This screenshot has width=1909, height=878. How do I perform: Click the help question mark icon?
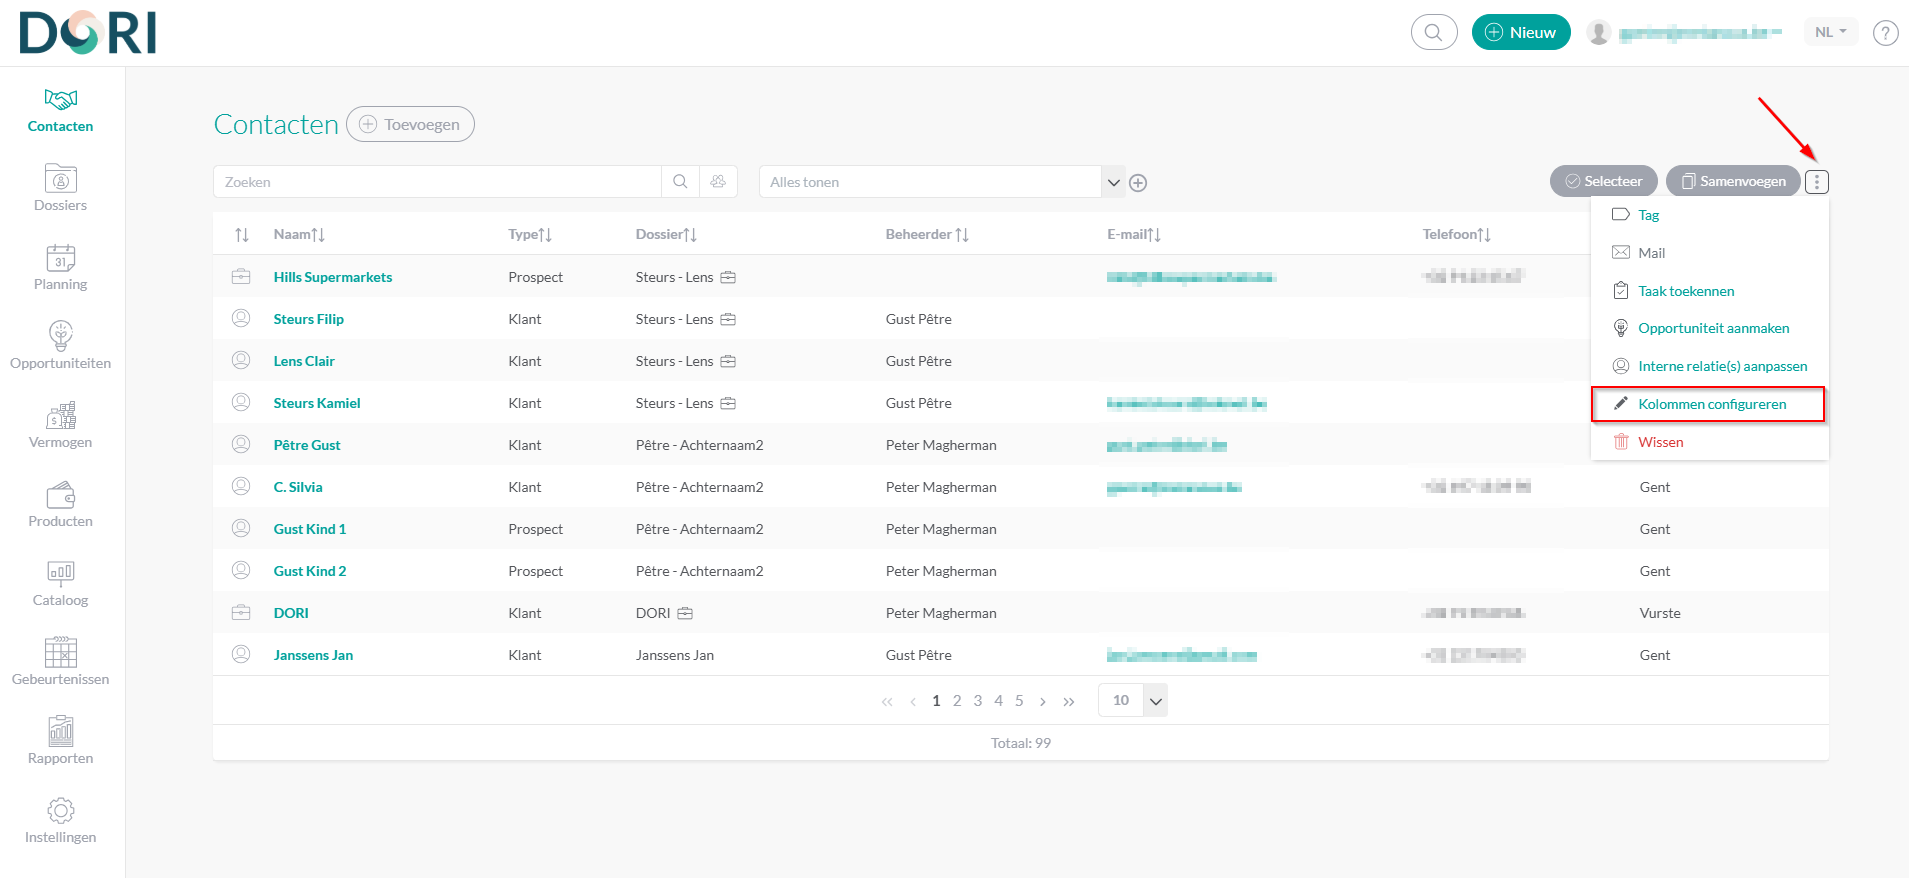coord(1885,33)
